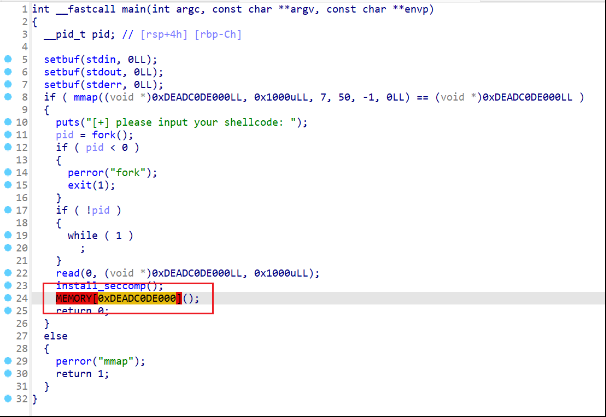Click the [rbp-Ch] comment
This screenshot has height=417, width=606.
218,34
